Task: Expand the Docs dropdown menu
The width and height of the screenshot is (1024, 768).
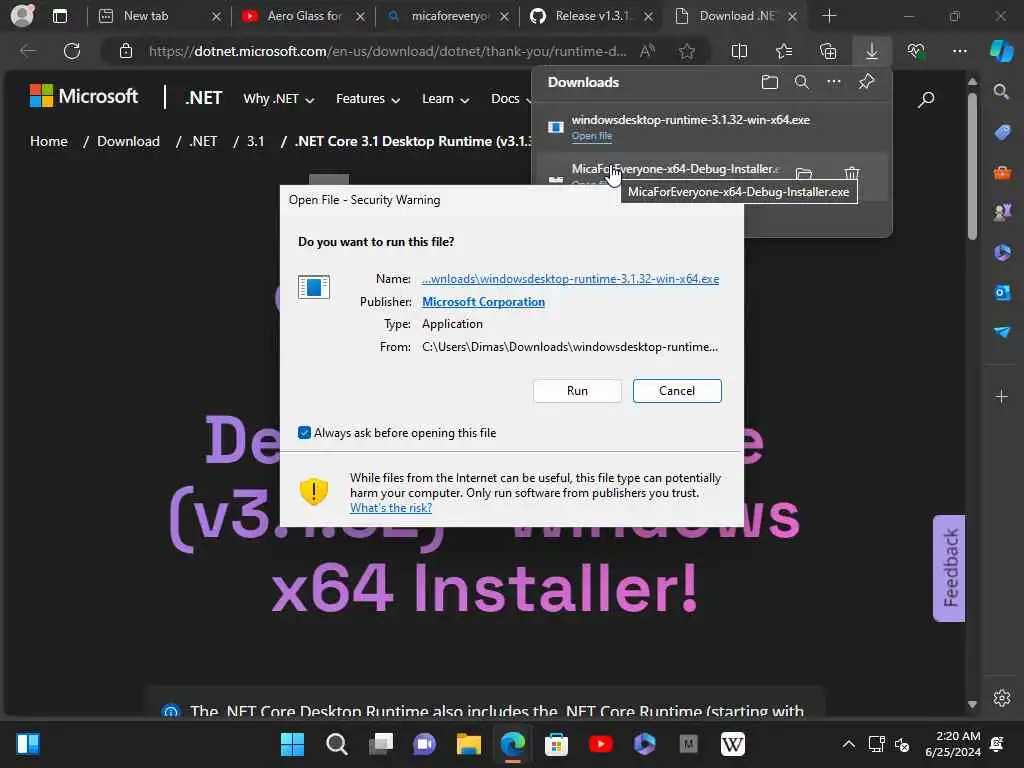Action: coord(511,99)
